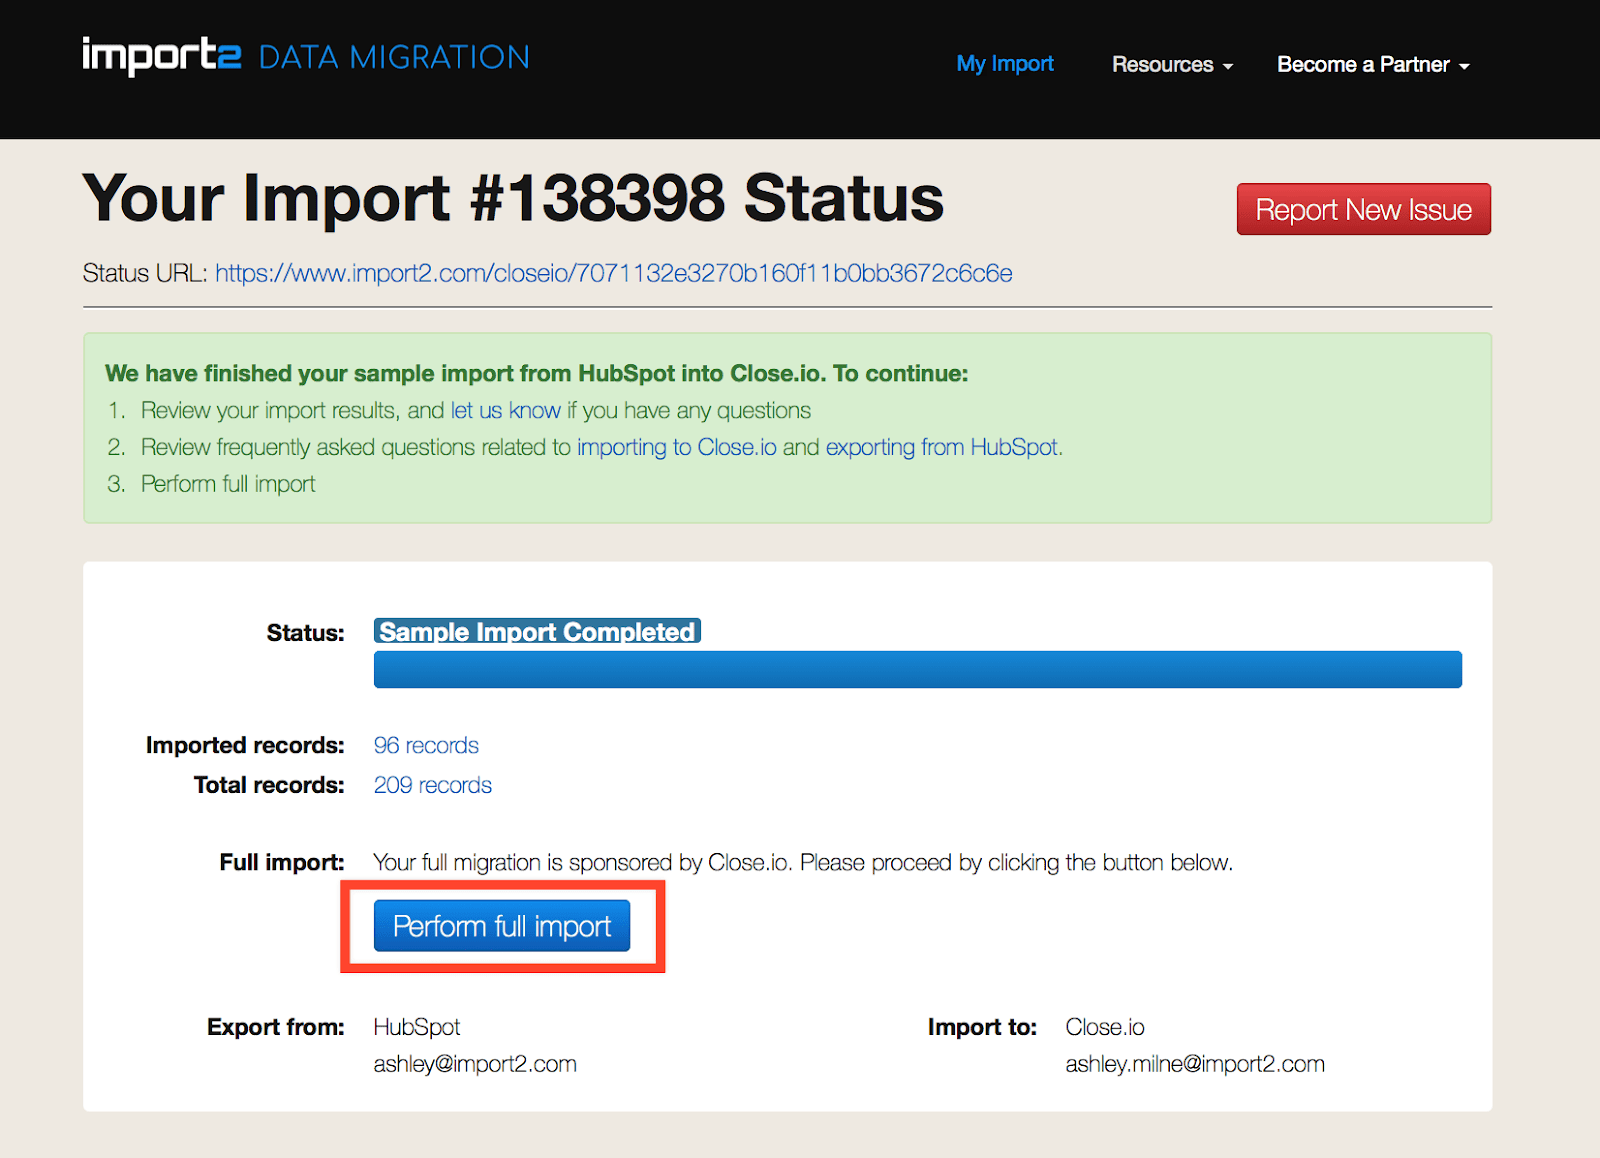This screenshot has width=1600, height=1158.
Task: Follow the 'let us know' link
Action: 505,410
